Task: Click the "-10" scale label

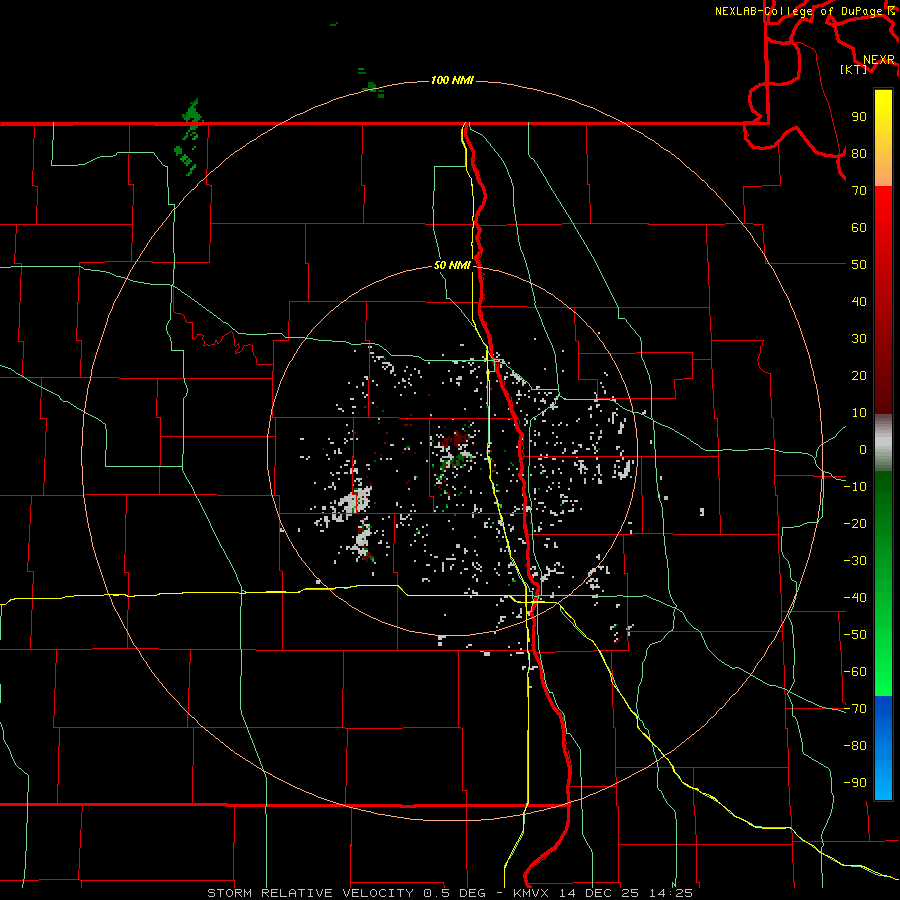Action: tap(855, 487)
